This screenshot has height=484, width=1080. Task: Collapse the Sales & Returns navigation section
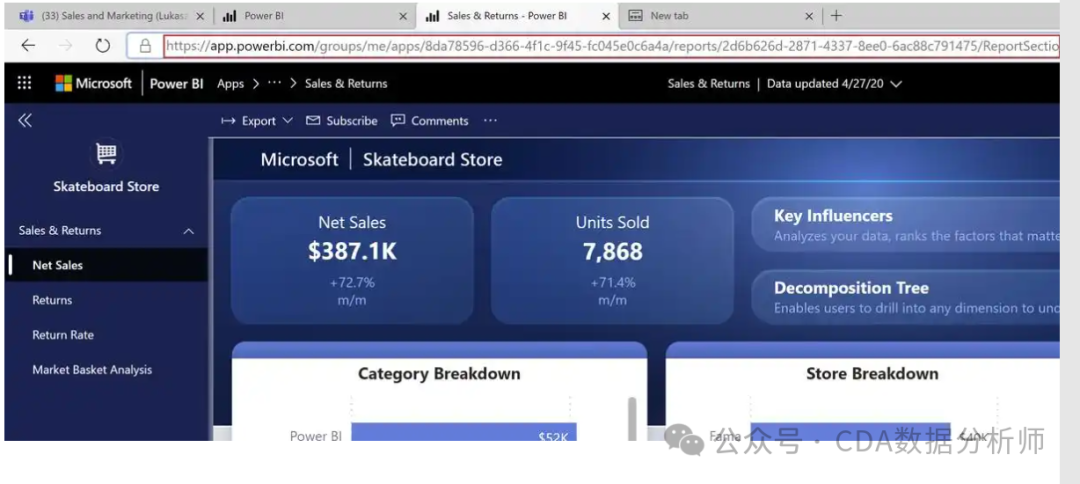tap(188, 231)
